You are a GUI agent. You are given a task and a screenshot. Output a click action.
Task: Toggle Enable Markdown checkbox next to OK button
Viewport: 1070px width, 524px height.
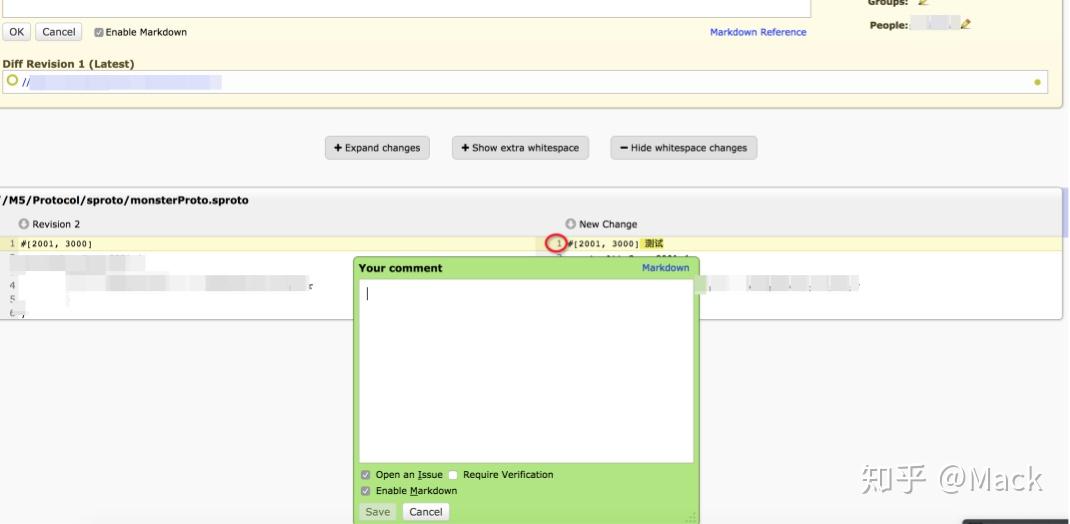[x=98, y=32]
